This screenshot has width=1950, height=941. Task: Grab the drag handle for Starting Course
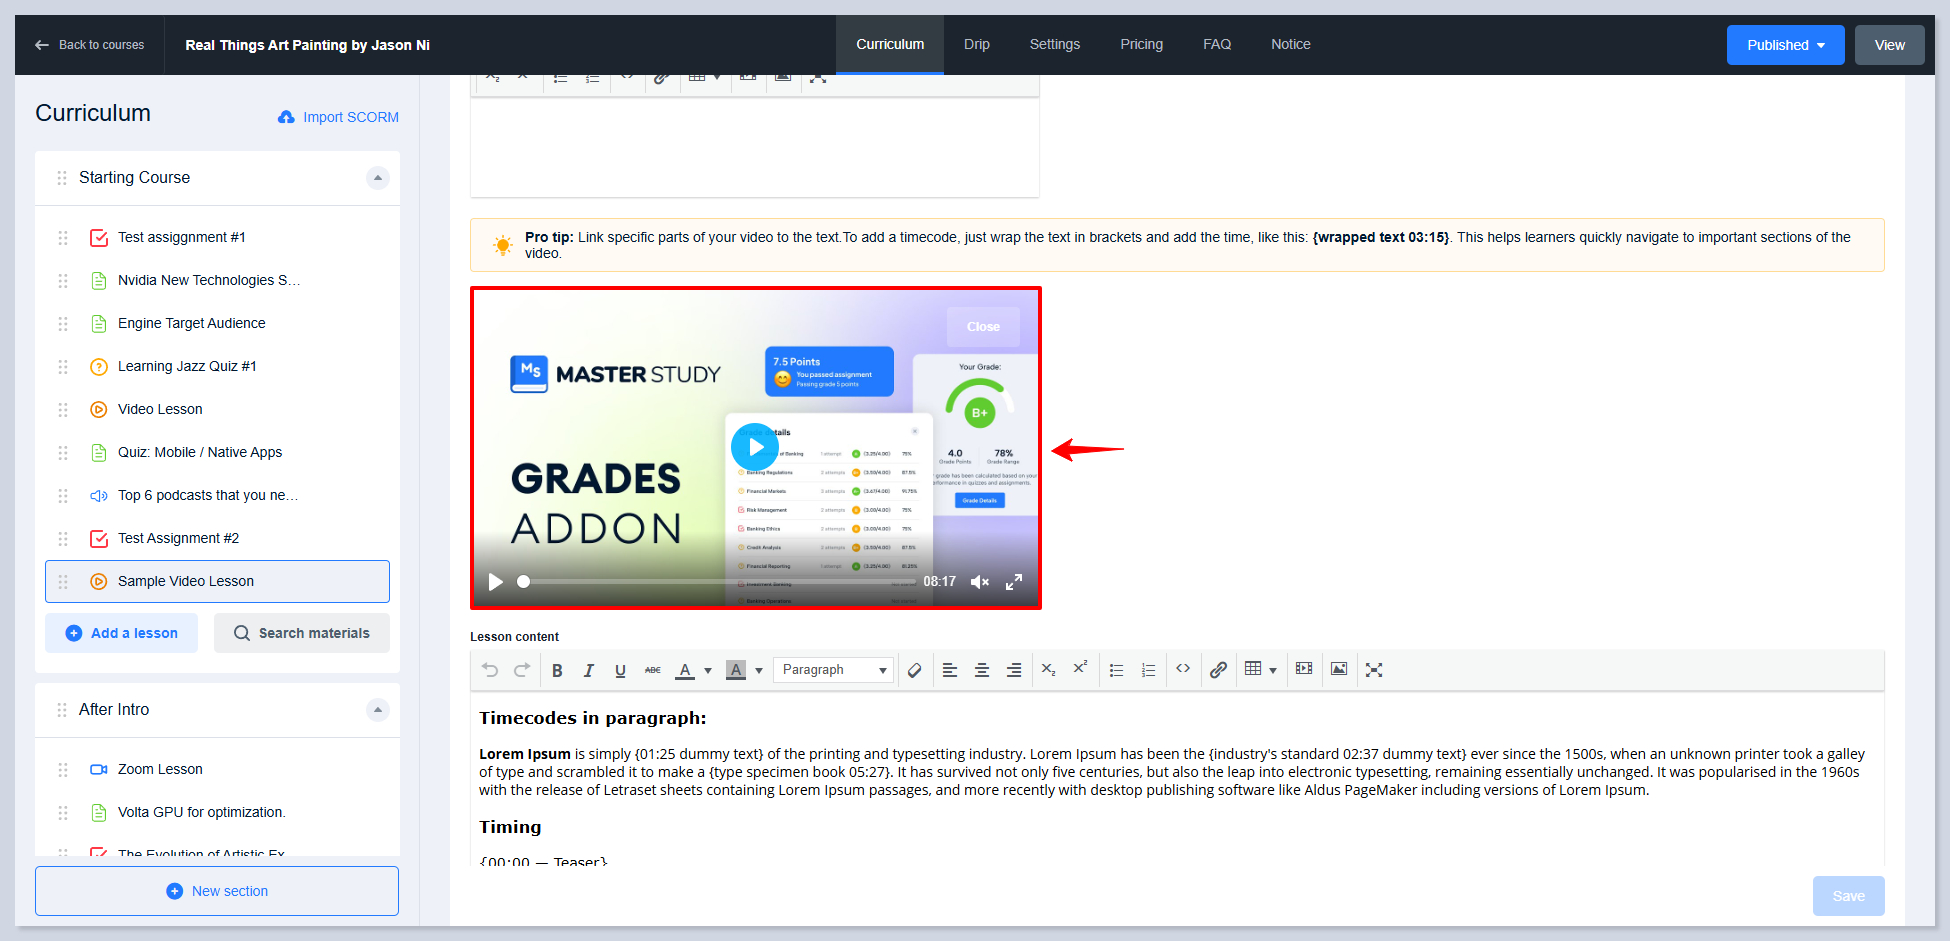[x=62, y=178]
